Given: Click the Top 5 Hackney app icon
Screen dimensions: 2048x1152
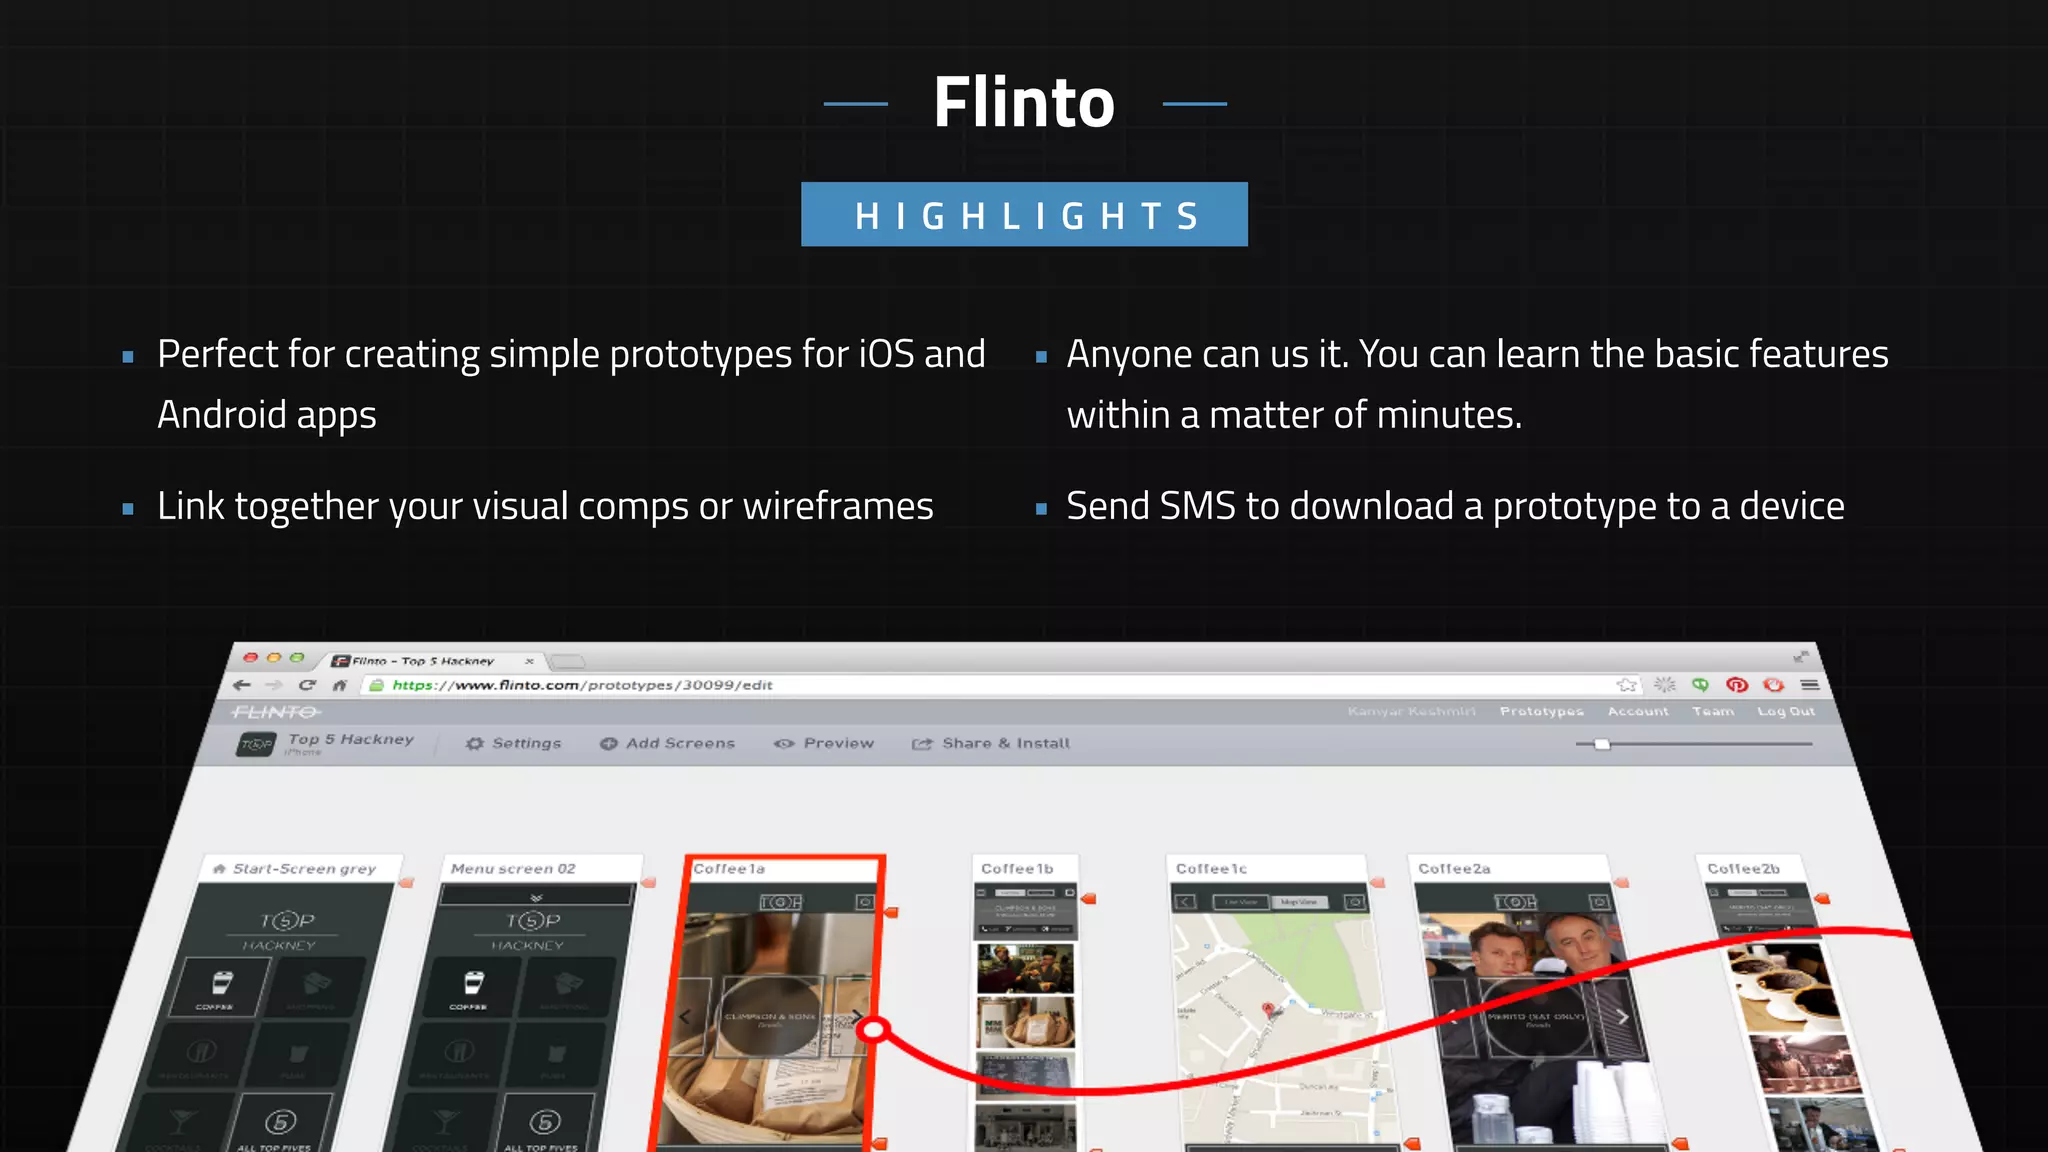Looking at the screenshot, I should click(x=256, y=744).
